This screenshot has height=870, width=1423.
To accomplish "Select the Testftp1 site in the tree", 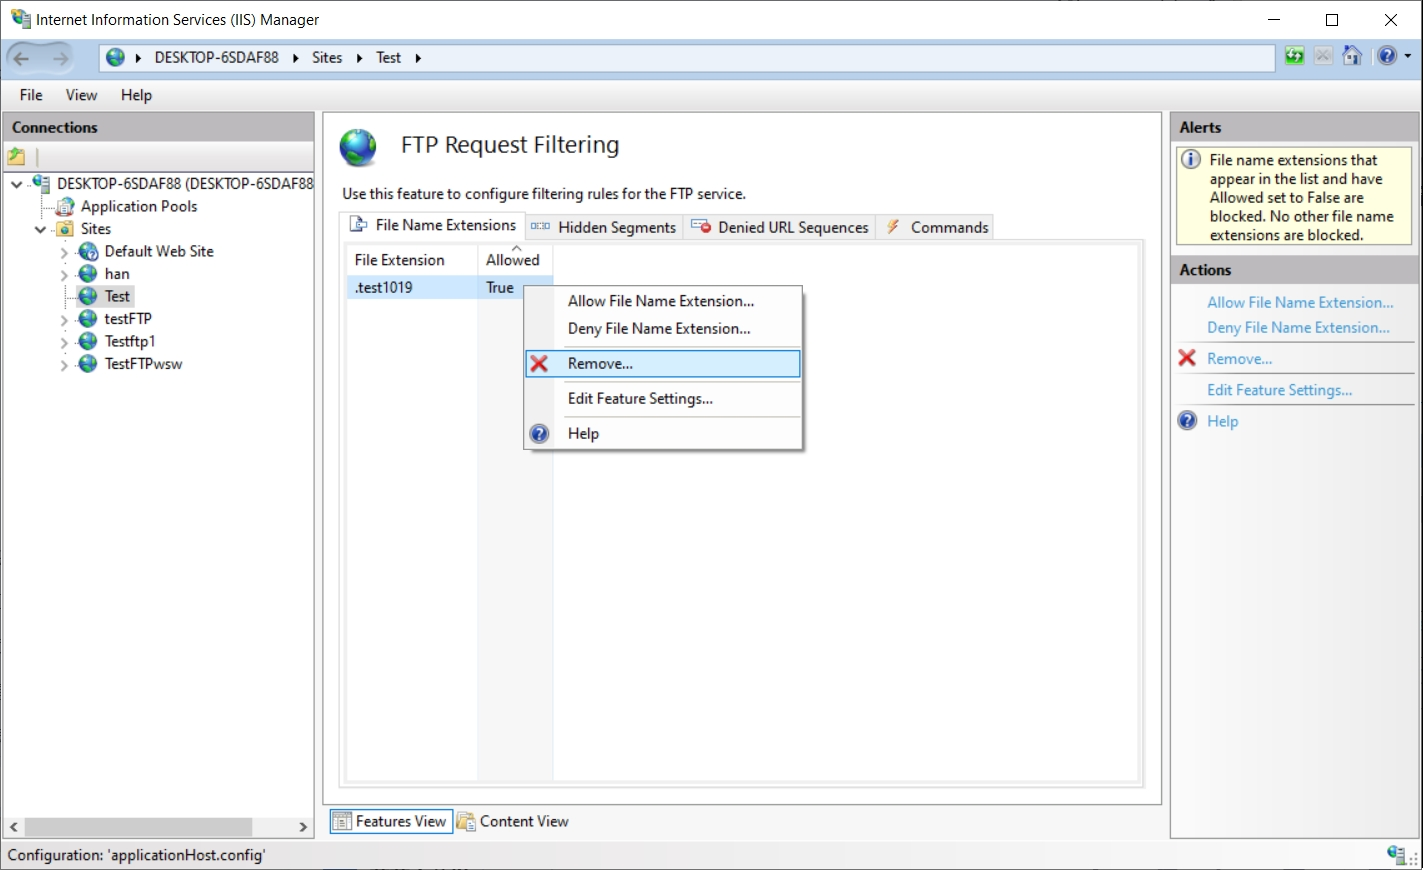I will (130, 341).
